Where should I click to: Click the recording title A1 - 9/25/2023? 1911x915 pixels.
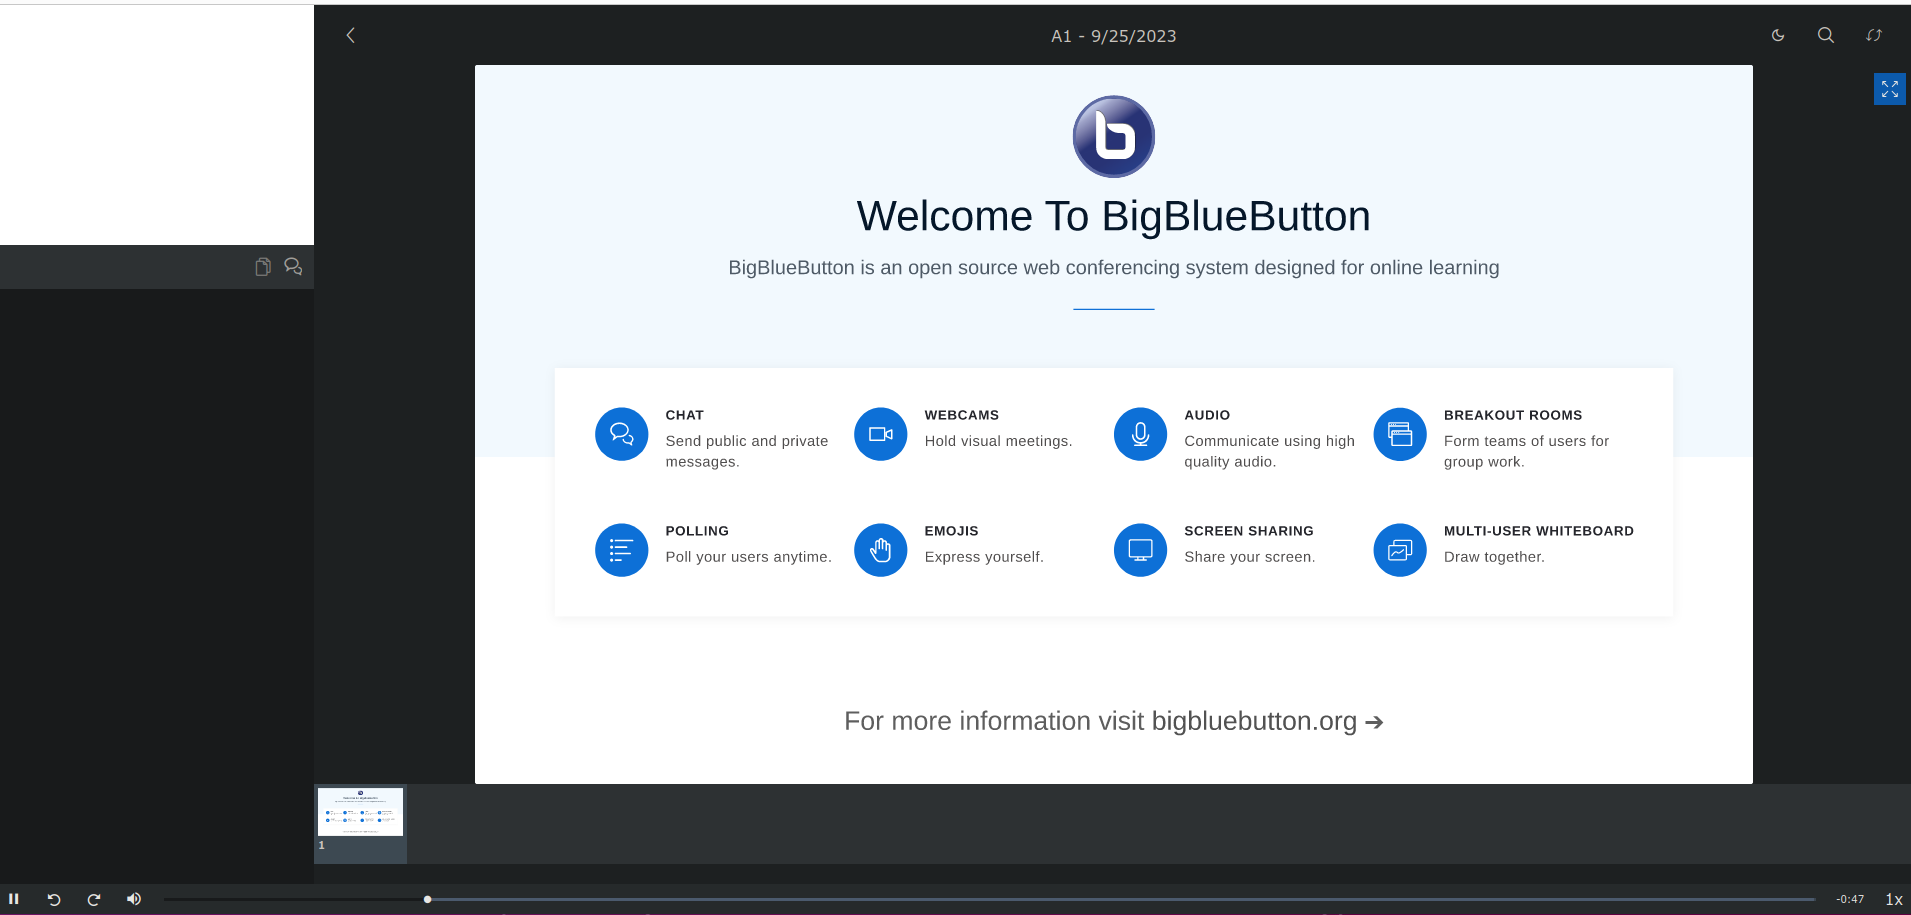(1113, 36)
